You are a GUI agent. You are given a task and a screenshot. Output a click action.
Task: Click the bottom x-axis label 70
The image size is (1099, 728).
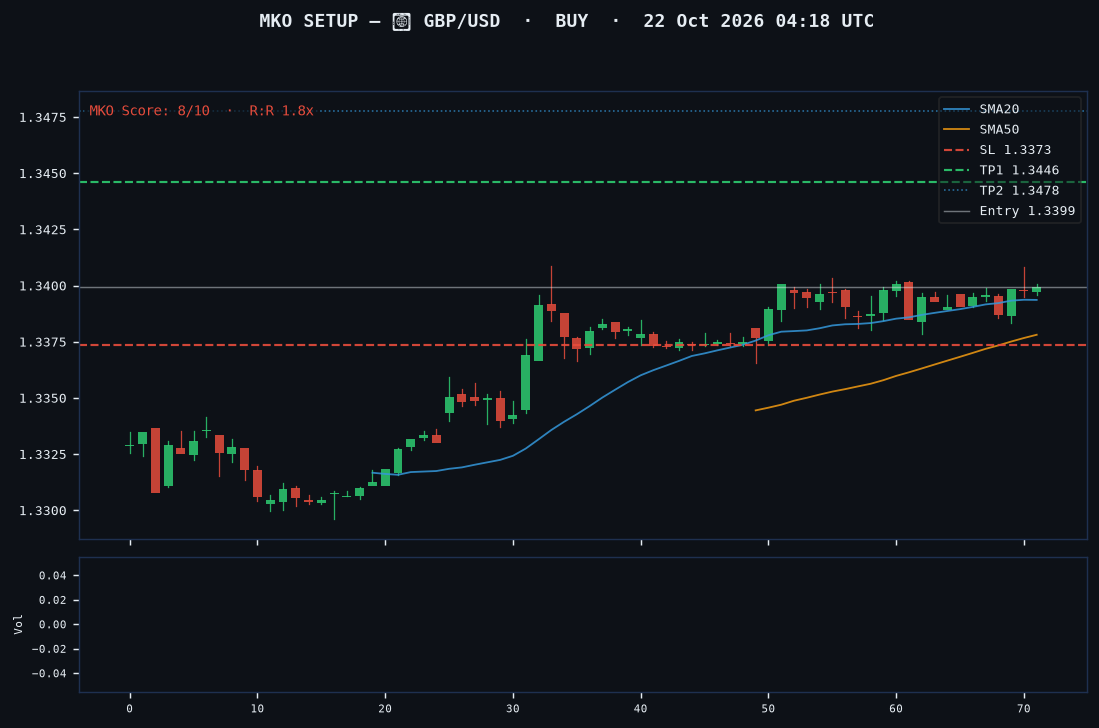(x=1024, y=708)
